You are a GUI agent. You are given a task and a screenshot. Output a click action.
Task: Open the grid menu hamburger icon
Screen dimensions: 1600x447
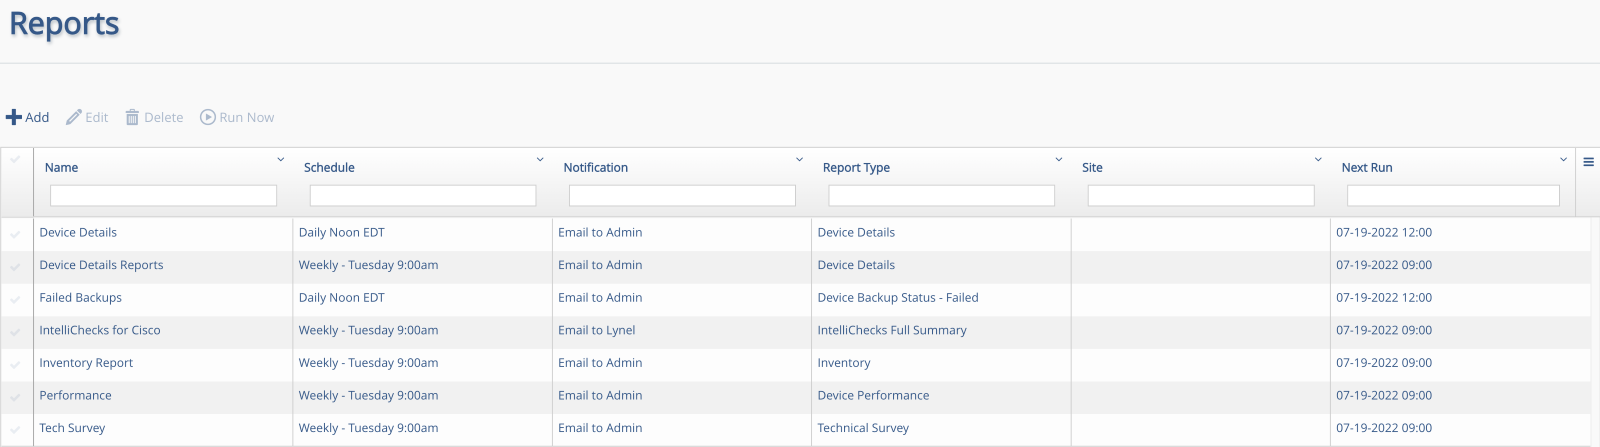pos(1588,162)
